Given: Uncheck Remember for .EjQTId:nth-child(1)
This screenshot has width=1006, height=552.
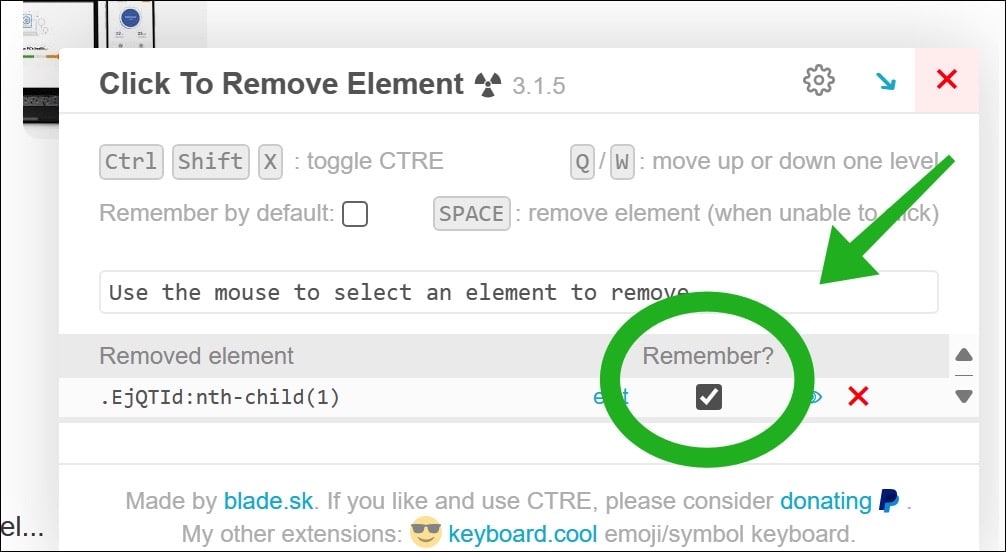Looking at the screenshot, I should pyautogui.click(x=708, y=397).
